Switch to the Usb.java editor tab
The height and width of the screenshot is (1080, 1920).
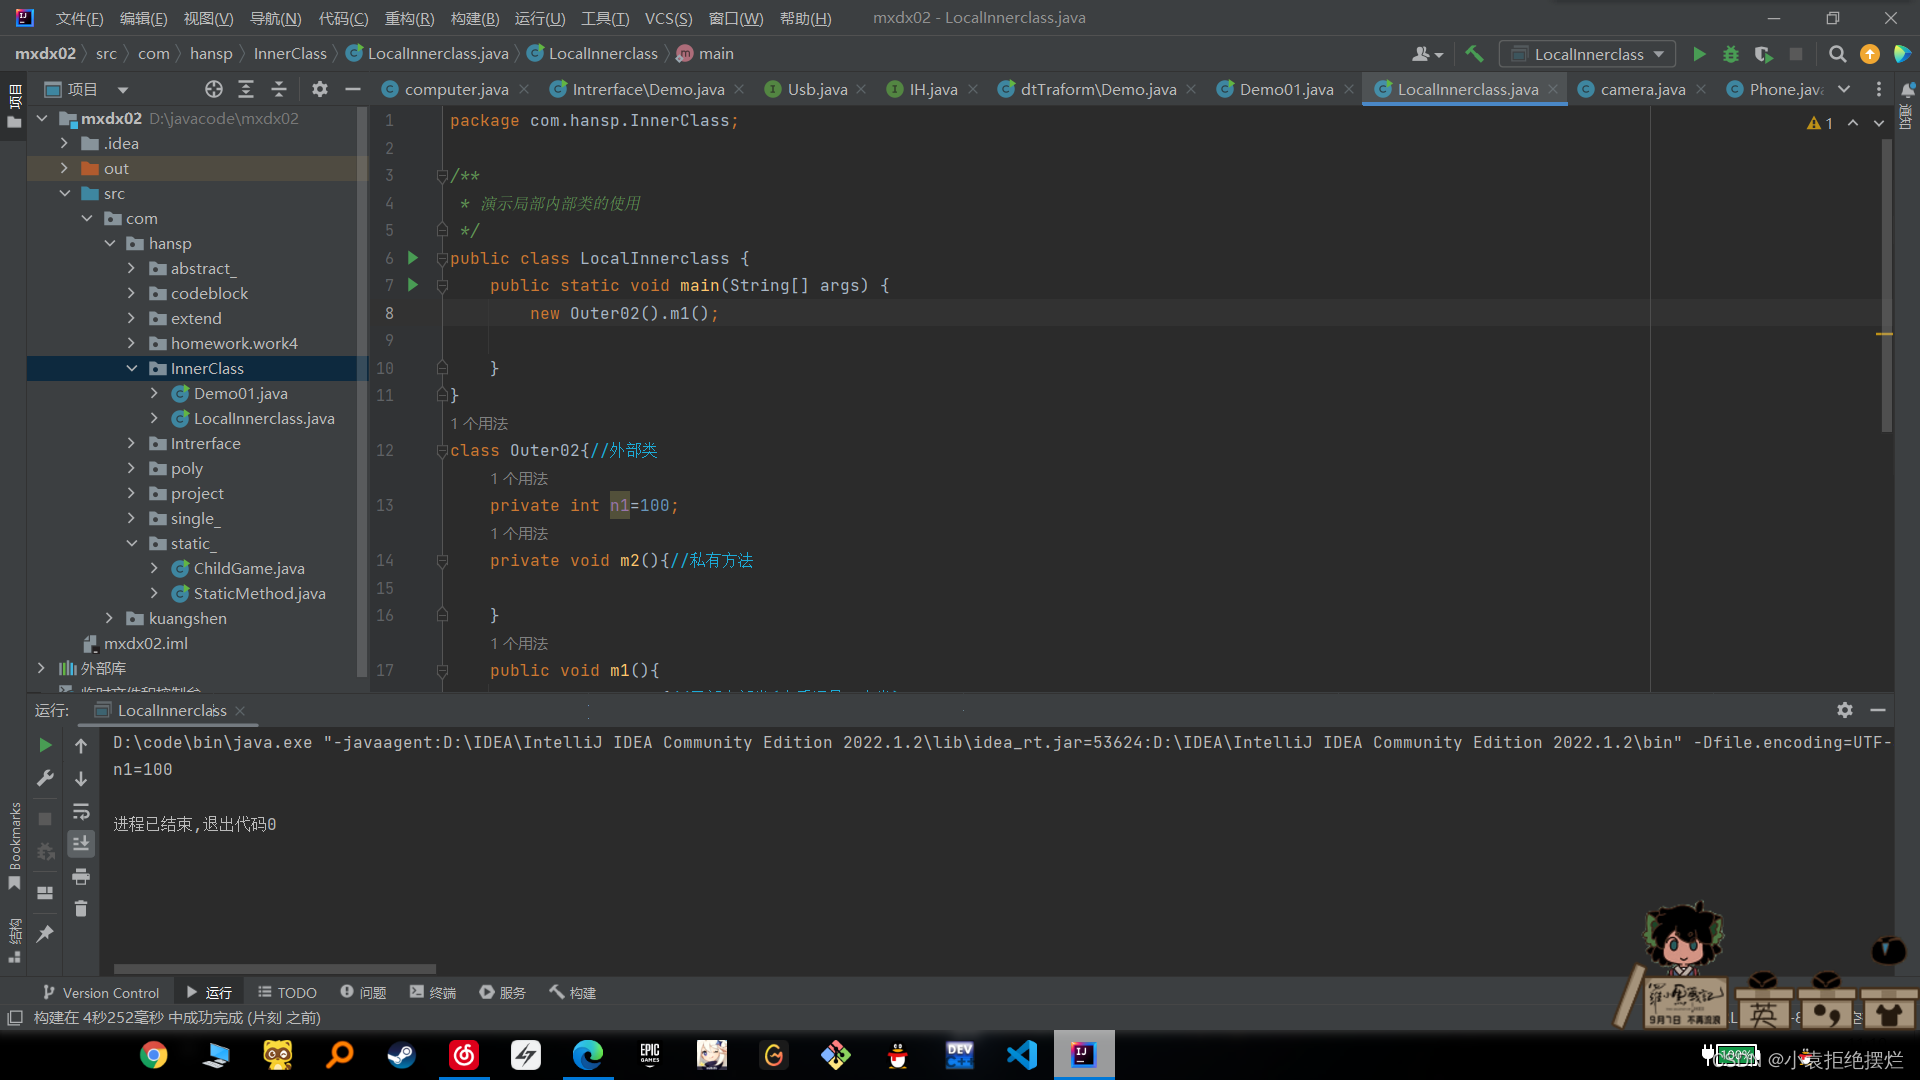coord(817,89)
